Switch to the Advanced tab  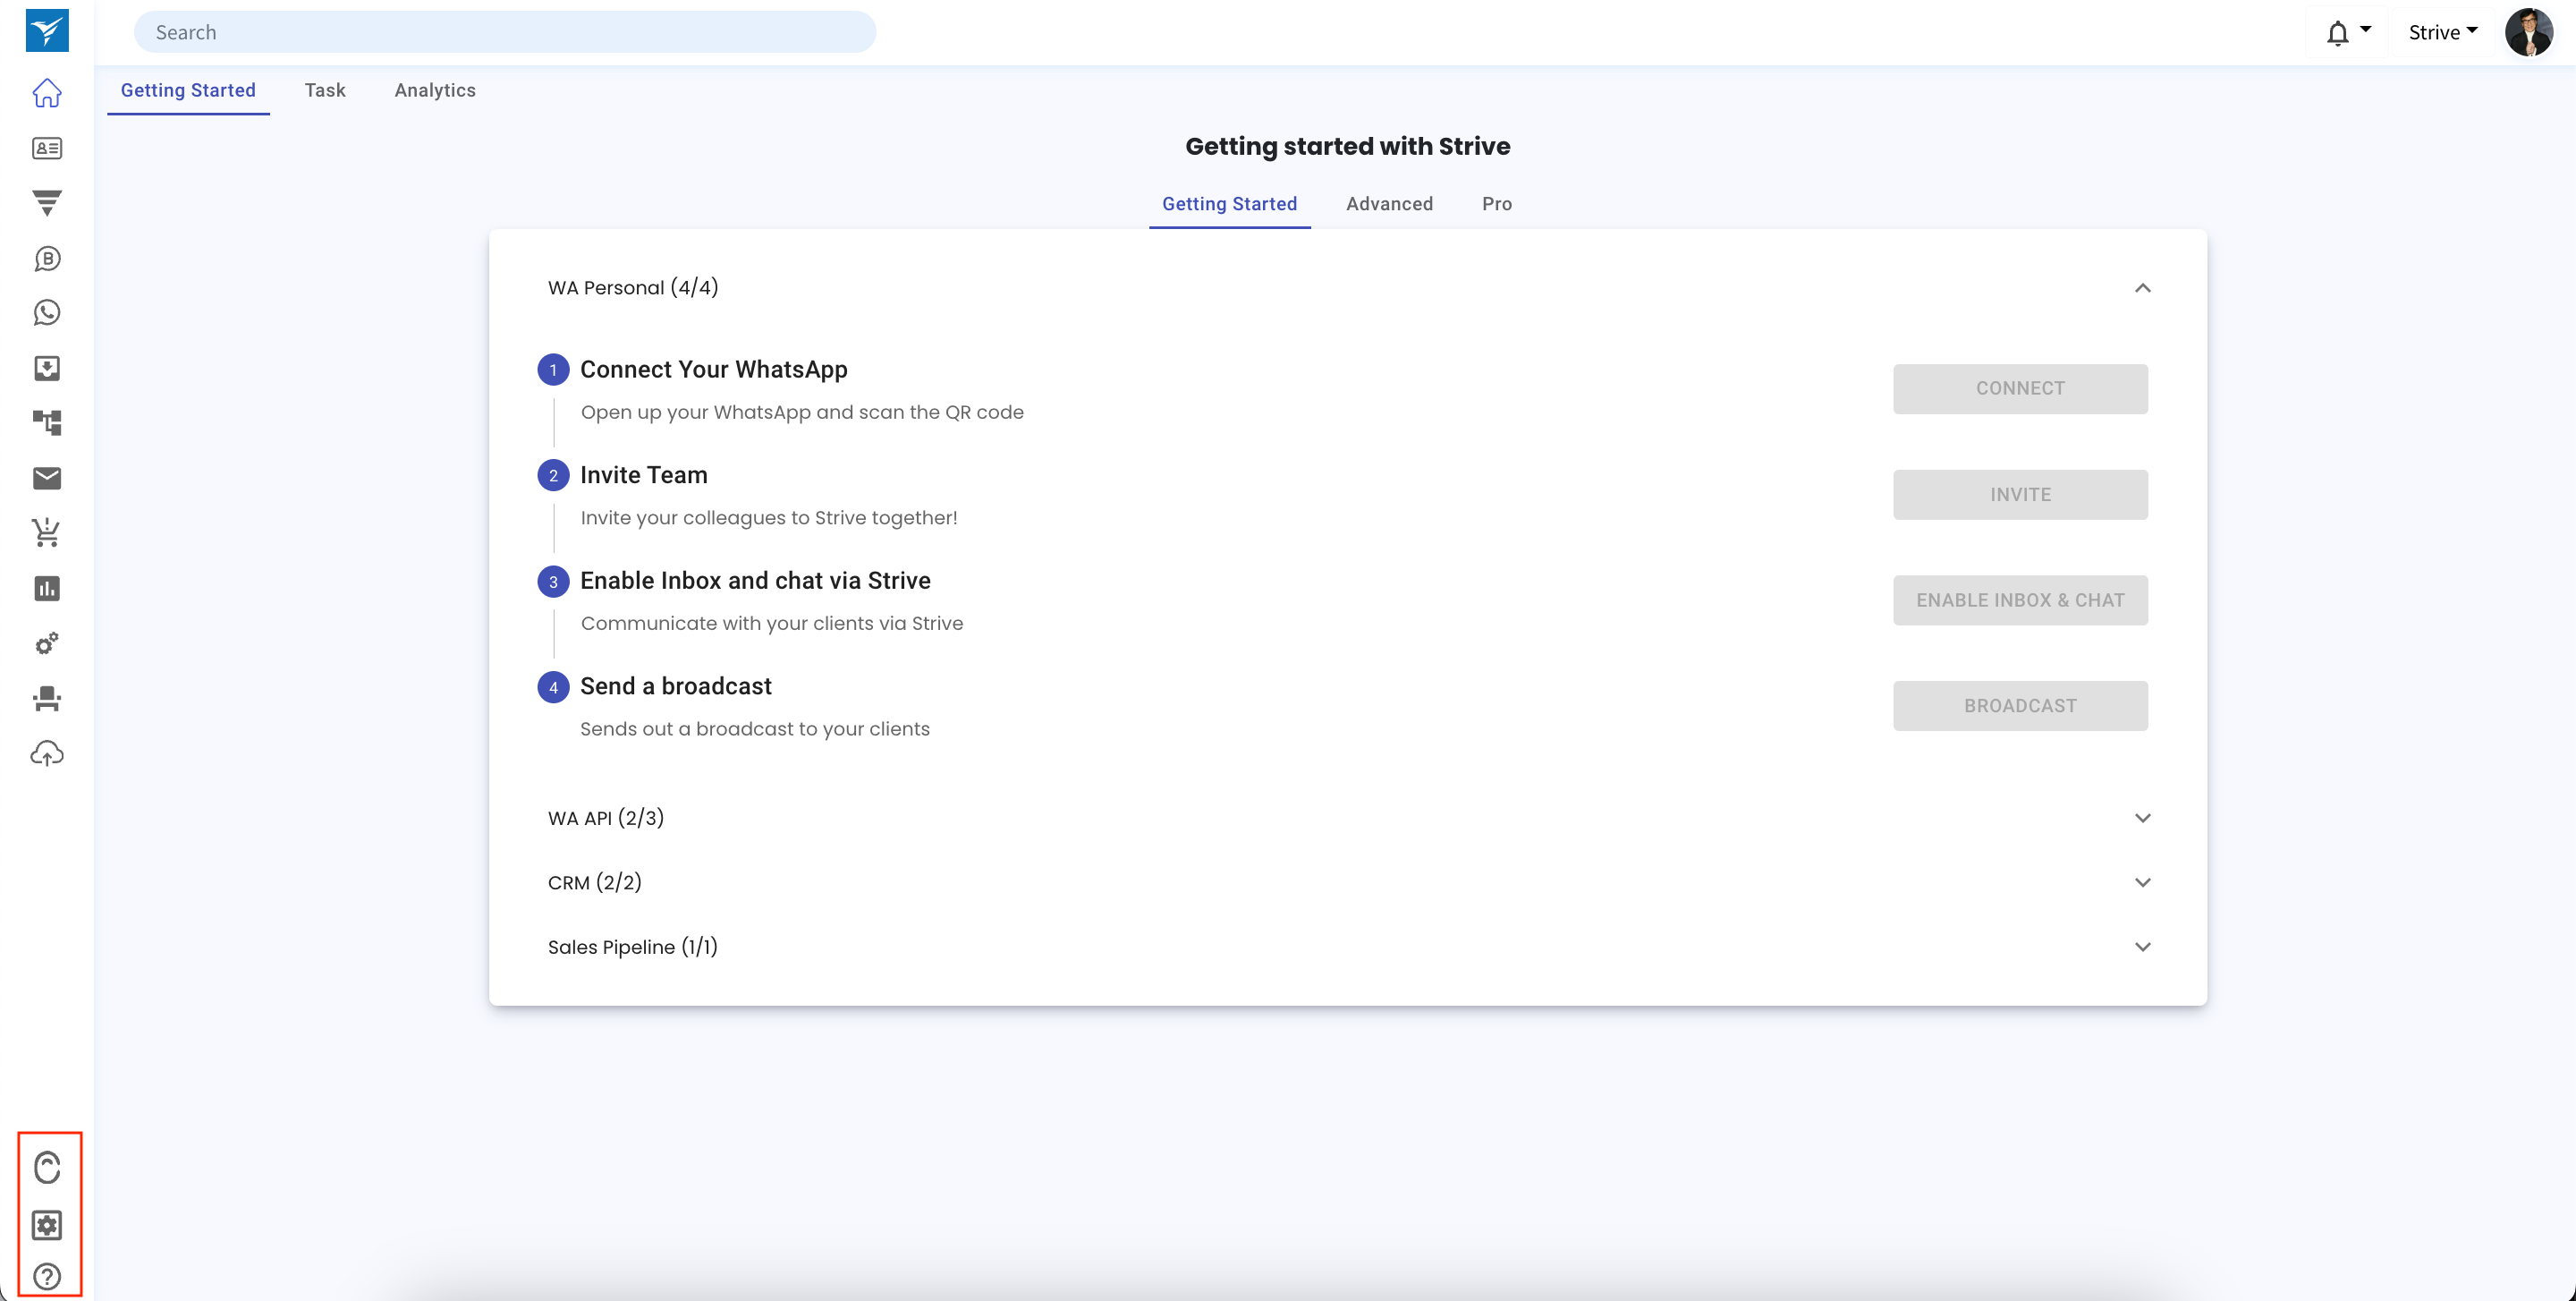point(1390,204)
